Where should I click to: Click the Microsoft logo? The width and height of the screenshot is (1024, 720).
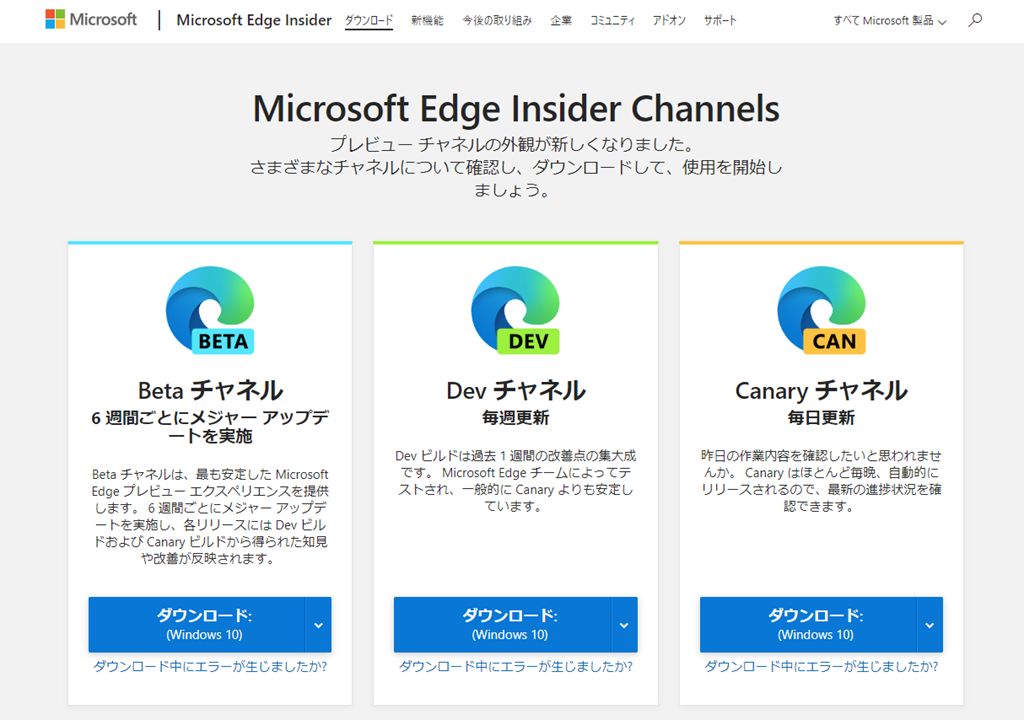[91, 20]
